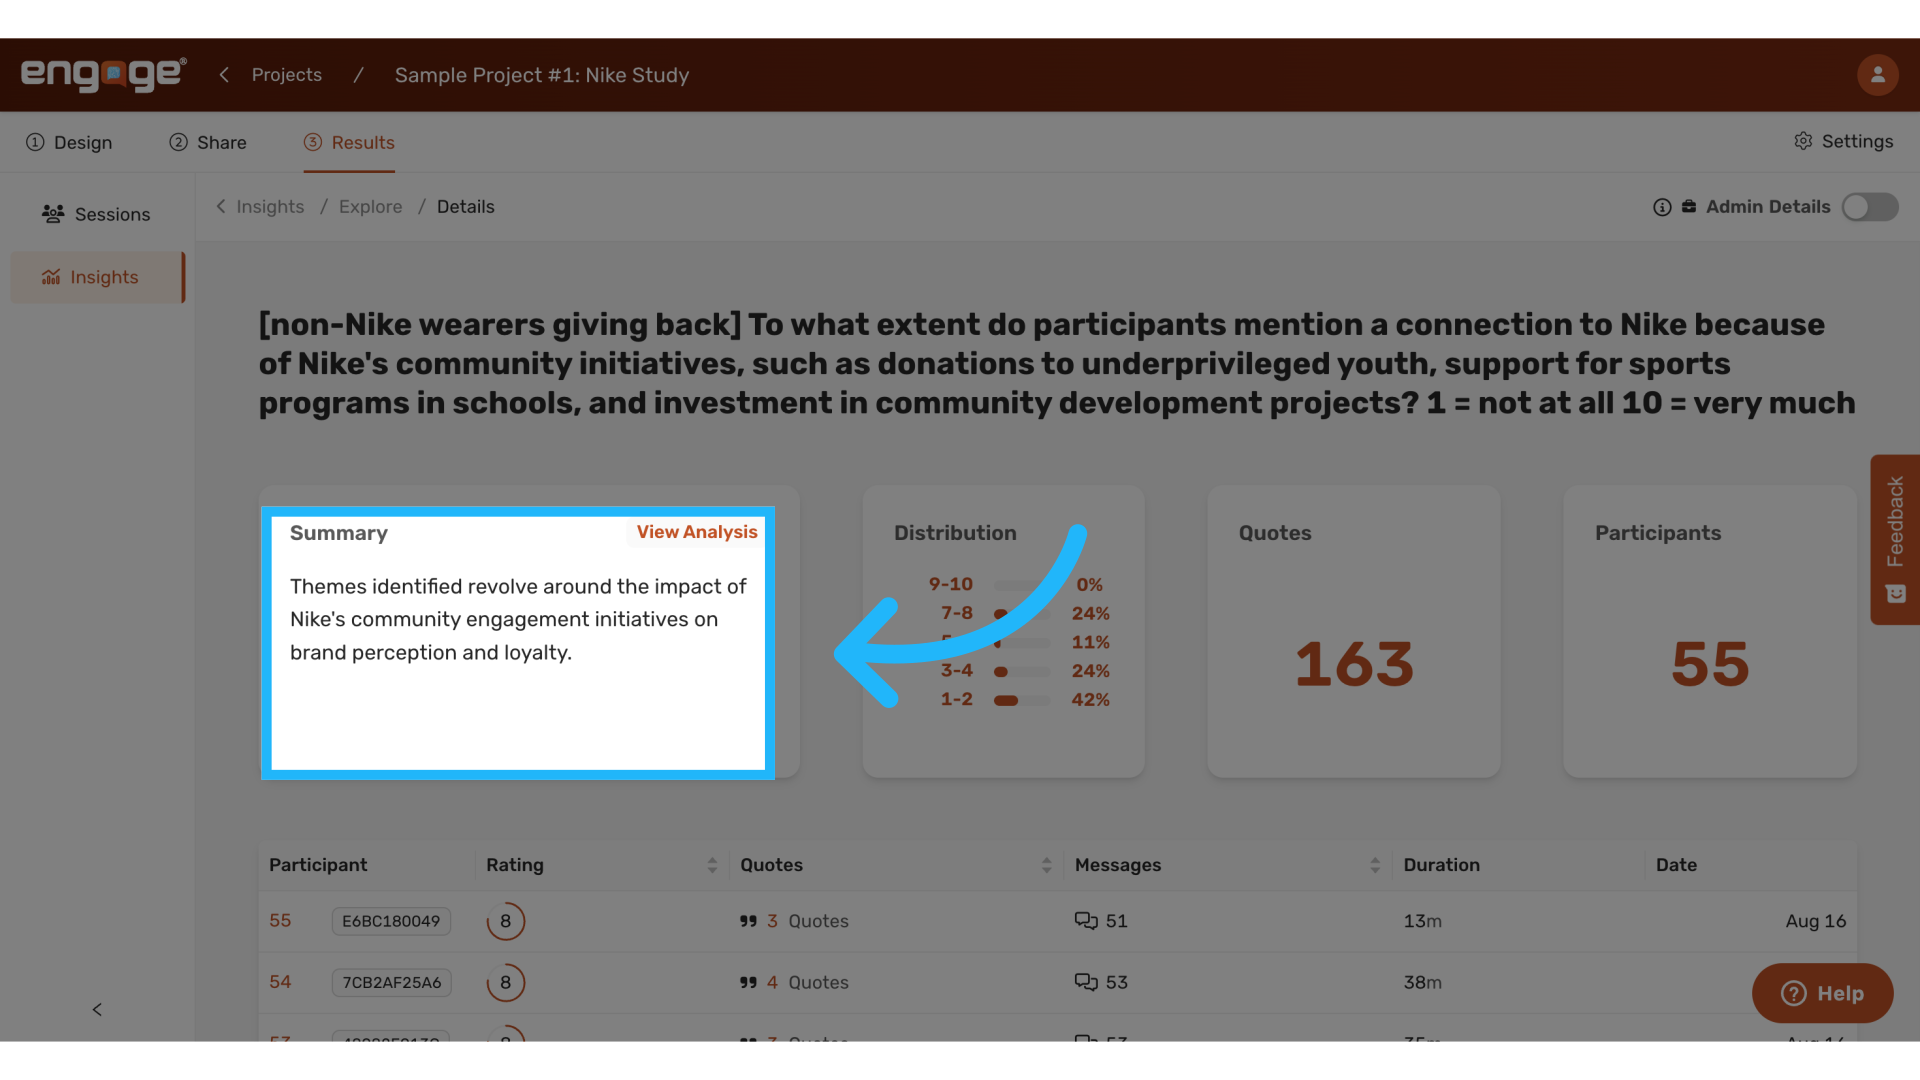The height and width of the screenshot is (1080, 1920).
Task: Open the user profile avatar
Action: (1877, 75)
